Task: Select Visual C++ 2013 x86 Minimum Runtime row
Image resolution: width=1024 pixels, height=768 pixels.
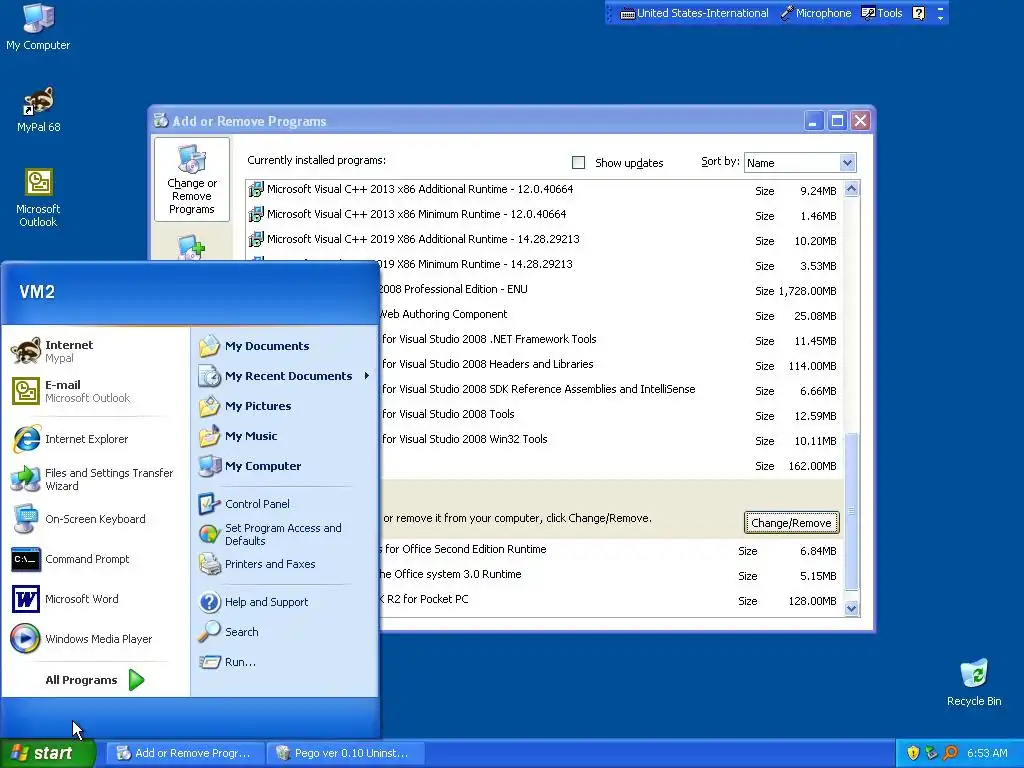Action: 545,215
